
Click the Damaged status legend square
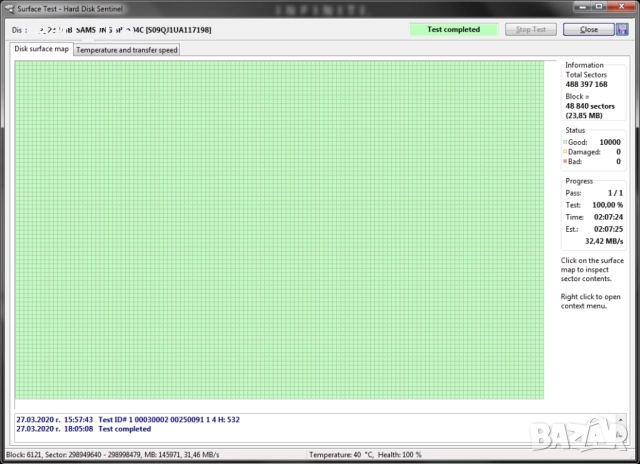click(x=566, y=152)
